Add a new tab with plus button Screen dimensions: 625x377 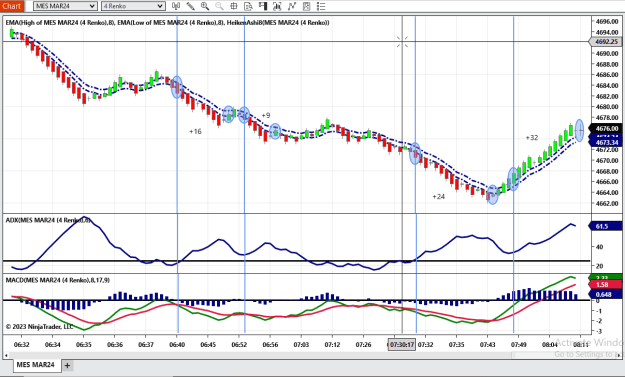[67, 365]
